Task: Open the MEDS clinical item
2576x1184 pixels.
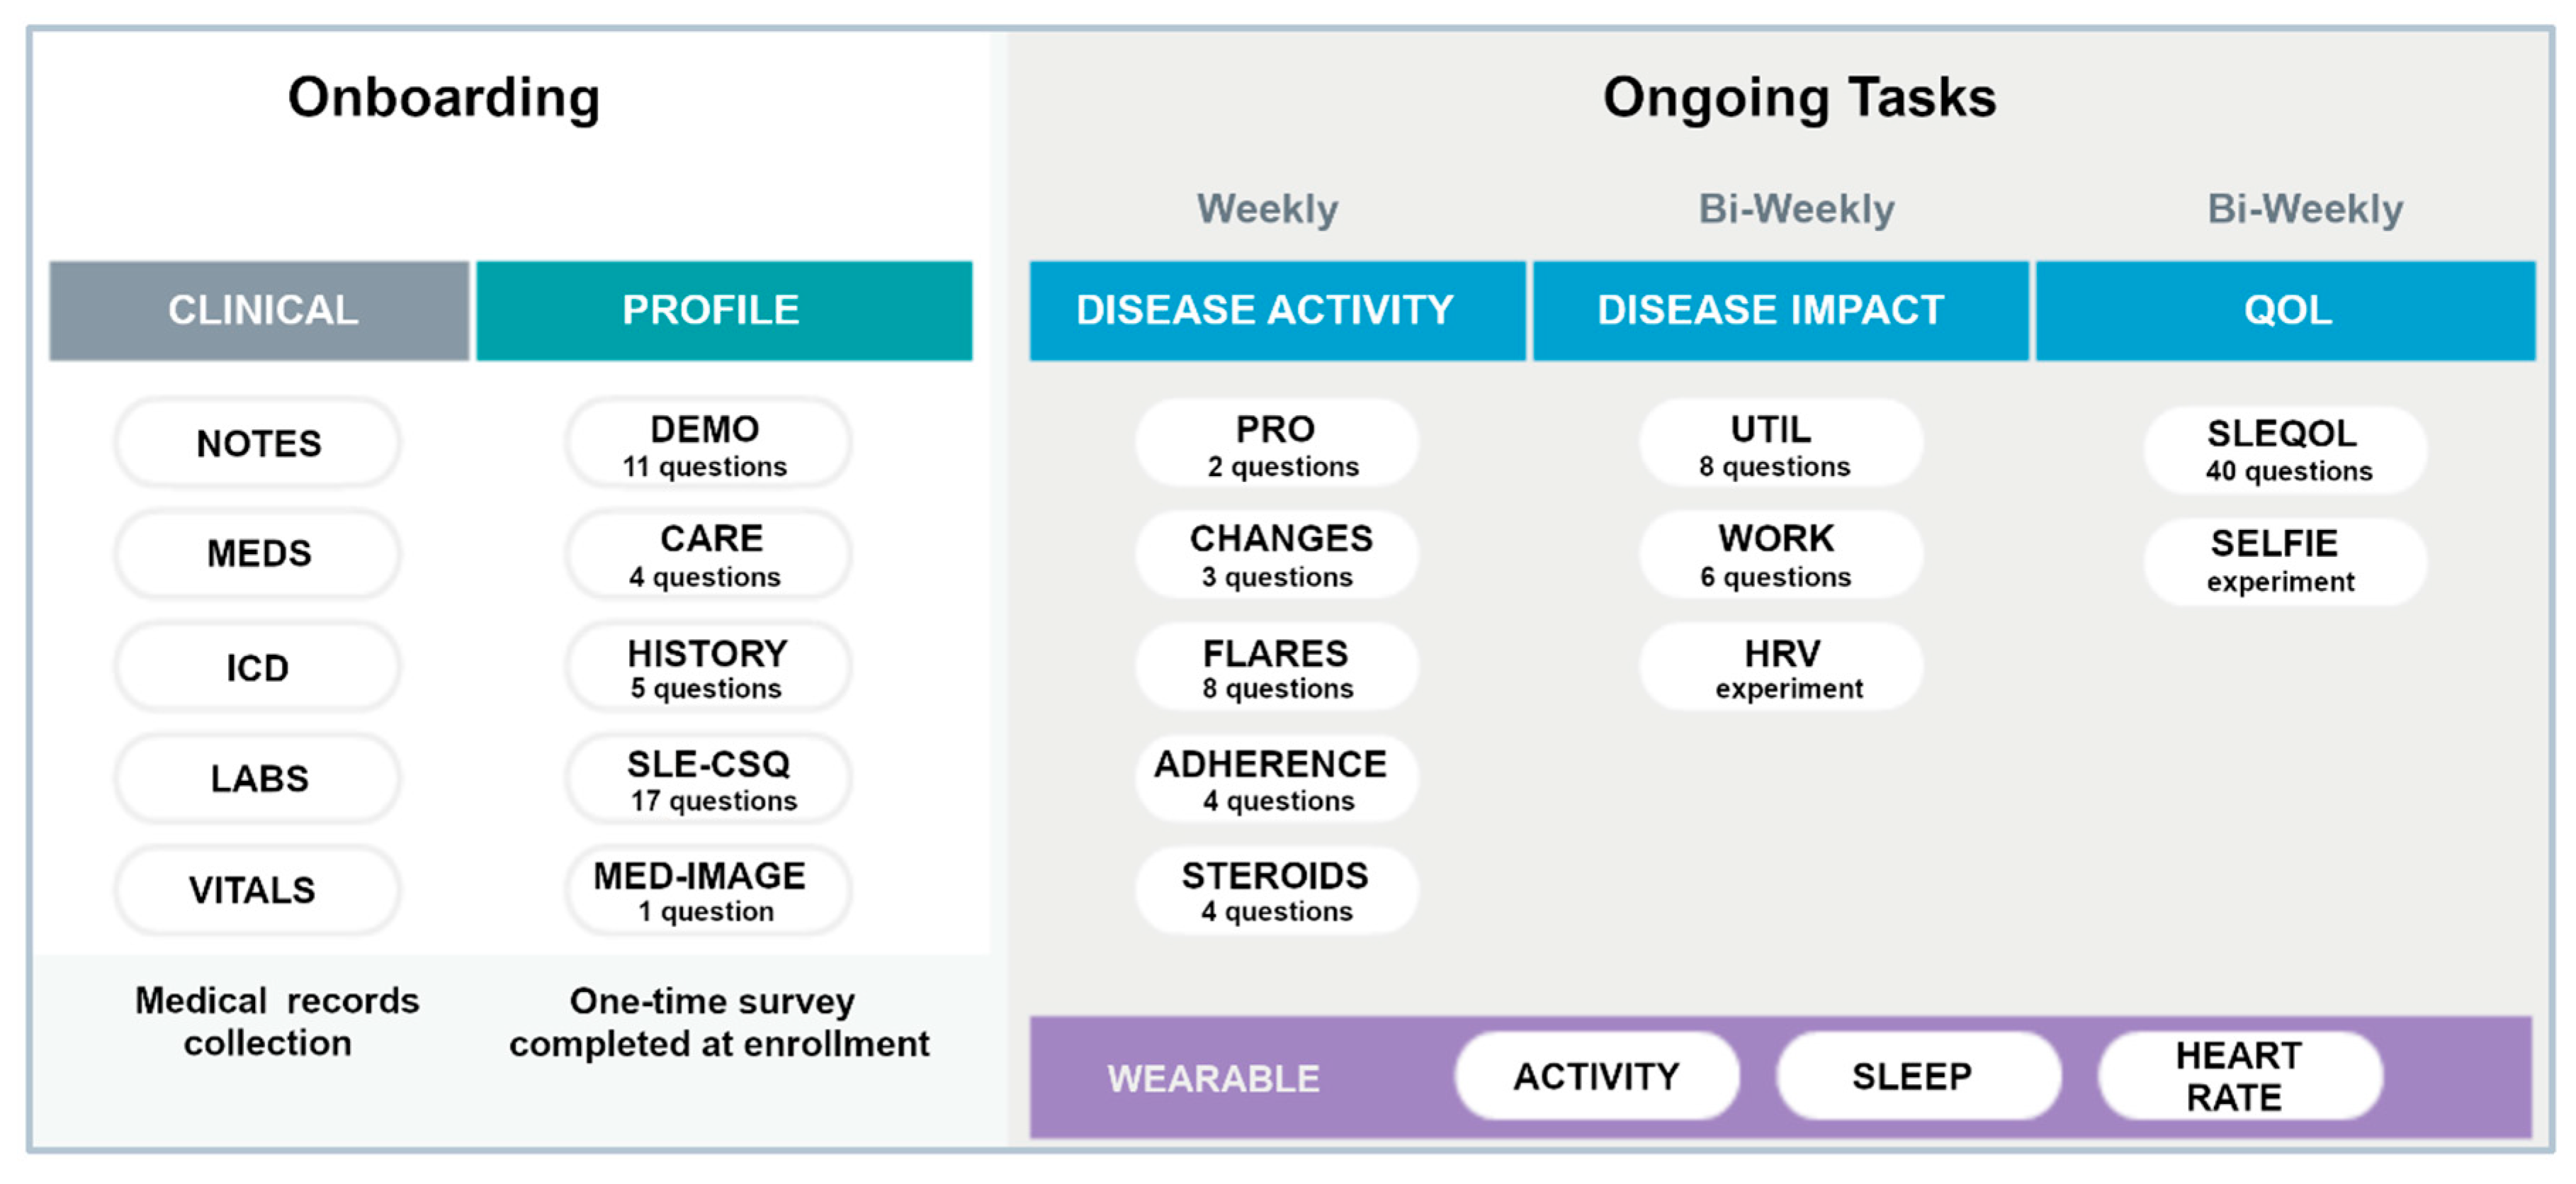Action: coord(258,553)
